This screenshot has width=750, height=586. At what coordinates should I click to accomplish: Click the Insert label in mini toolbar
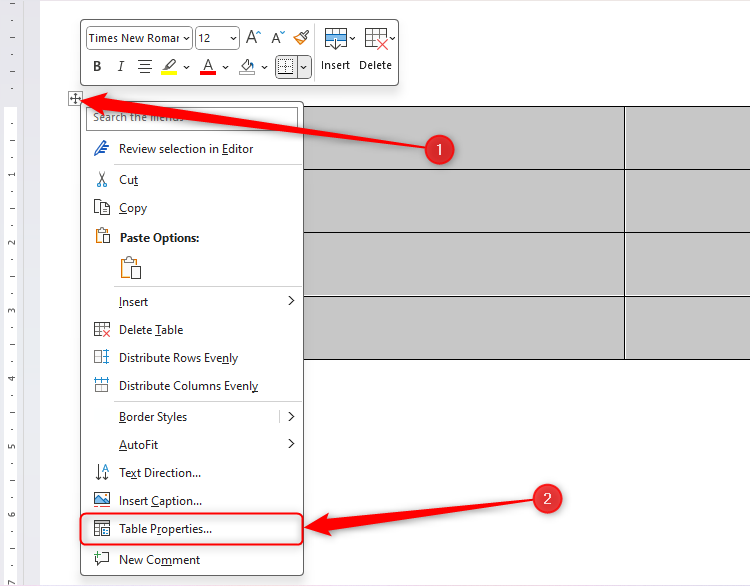coord(335,65)
